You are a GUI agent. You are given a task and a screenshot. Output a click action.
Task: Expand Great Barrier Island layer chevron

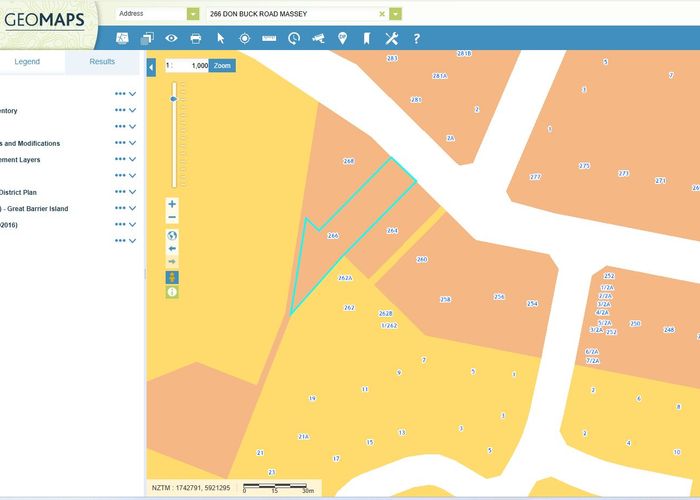coord(132,208)
